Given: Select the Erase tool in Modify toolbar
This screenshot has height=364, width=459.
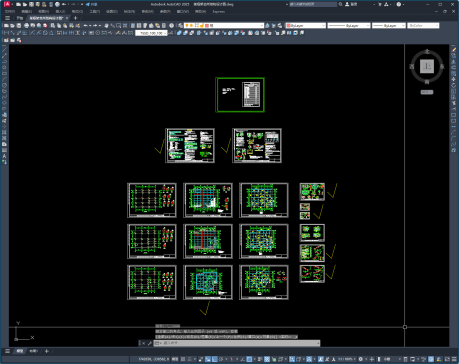Looking at the screenshot, I should point(454,49).
